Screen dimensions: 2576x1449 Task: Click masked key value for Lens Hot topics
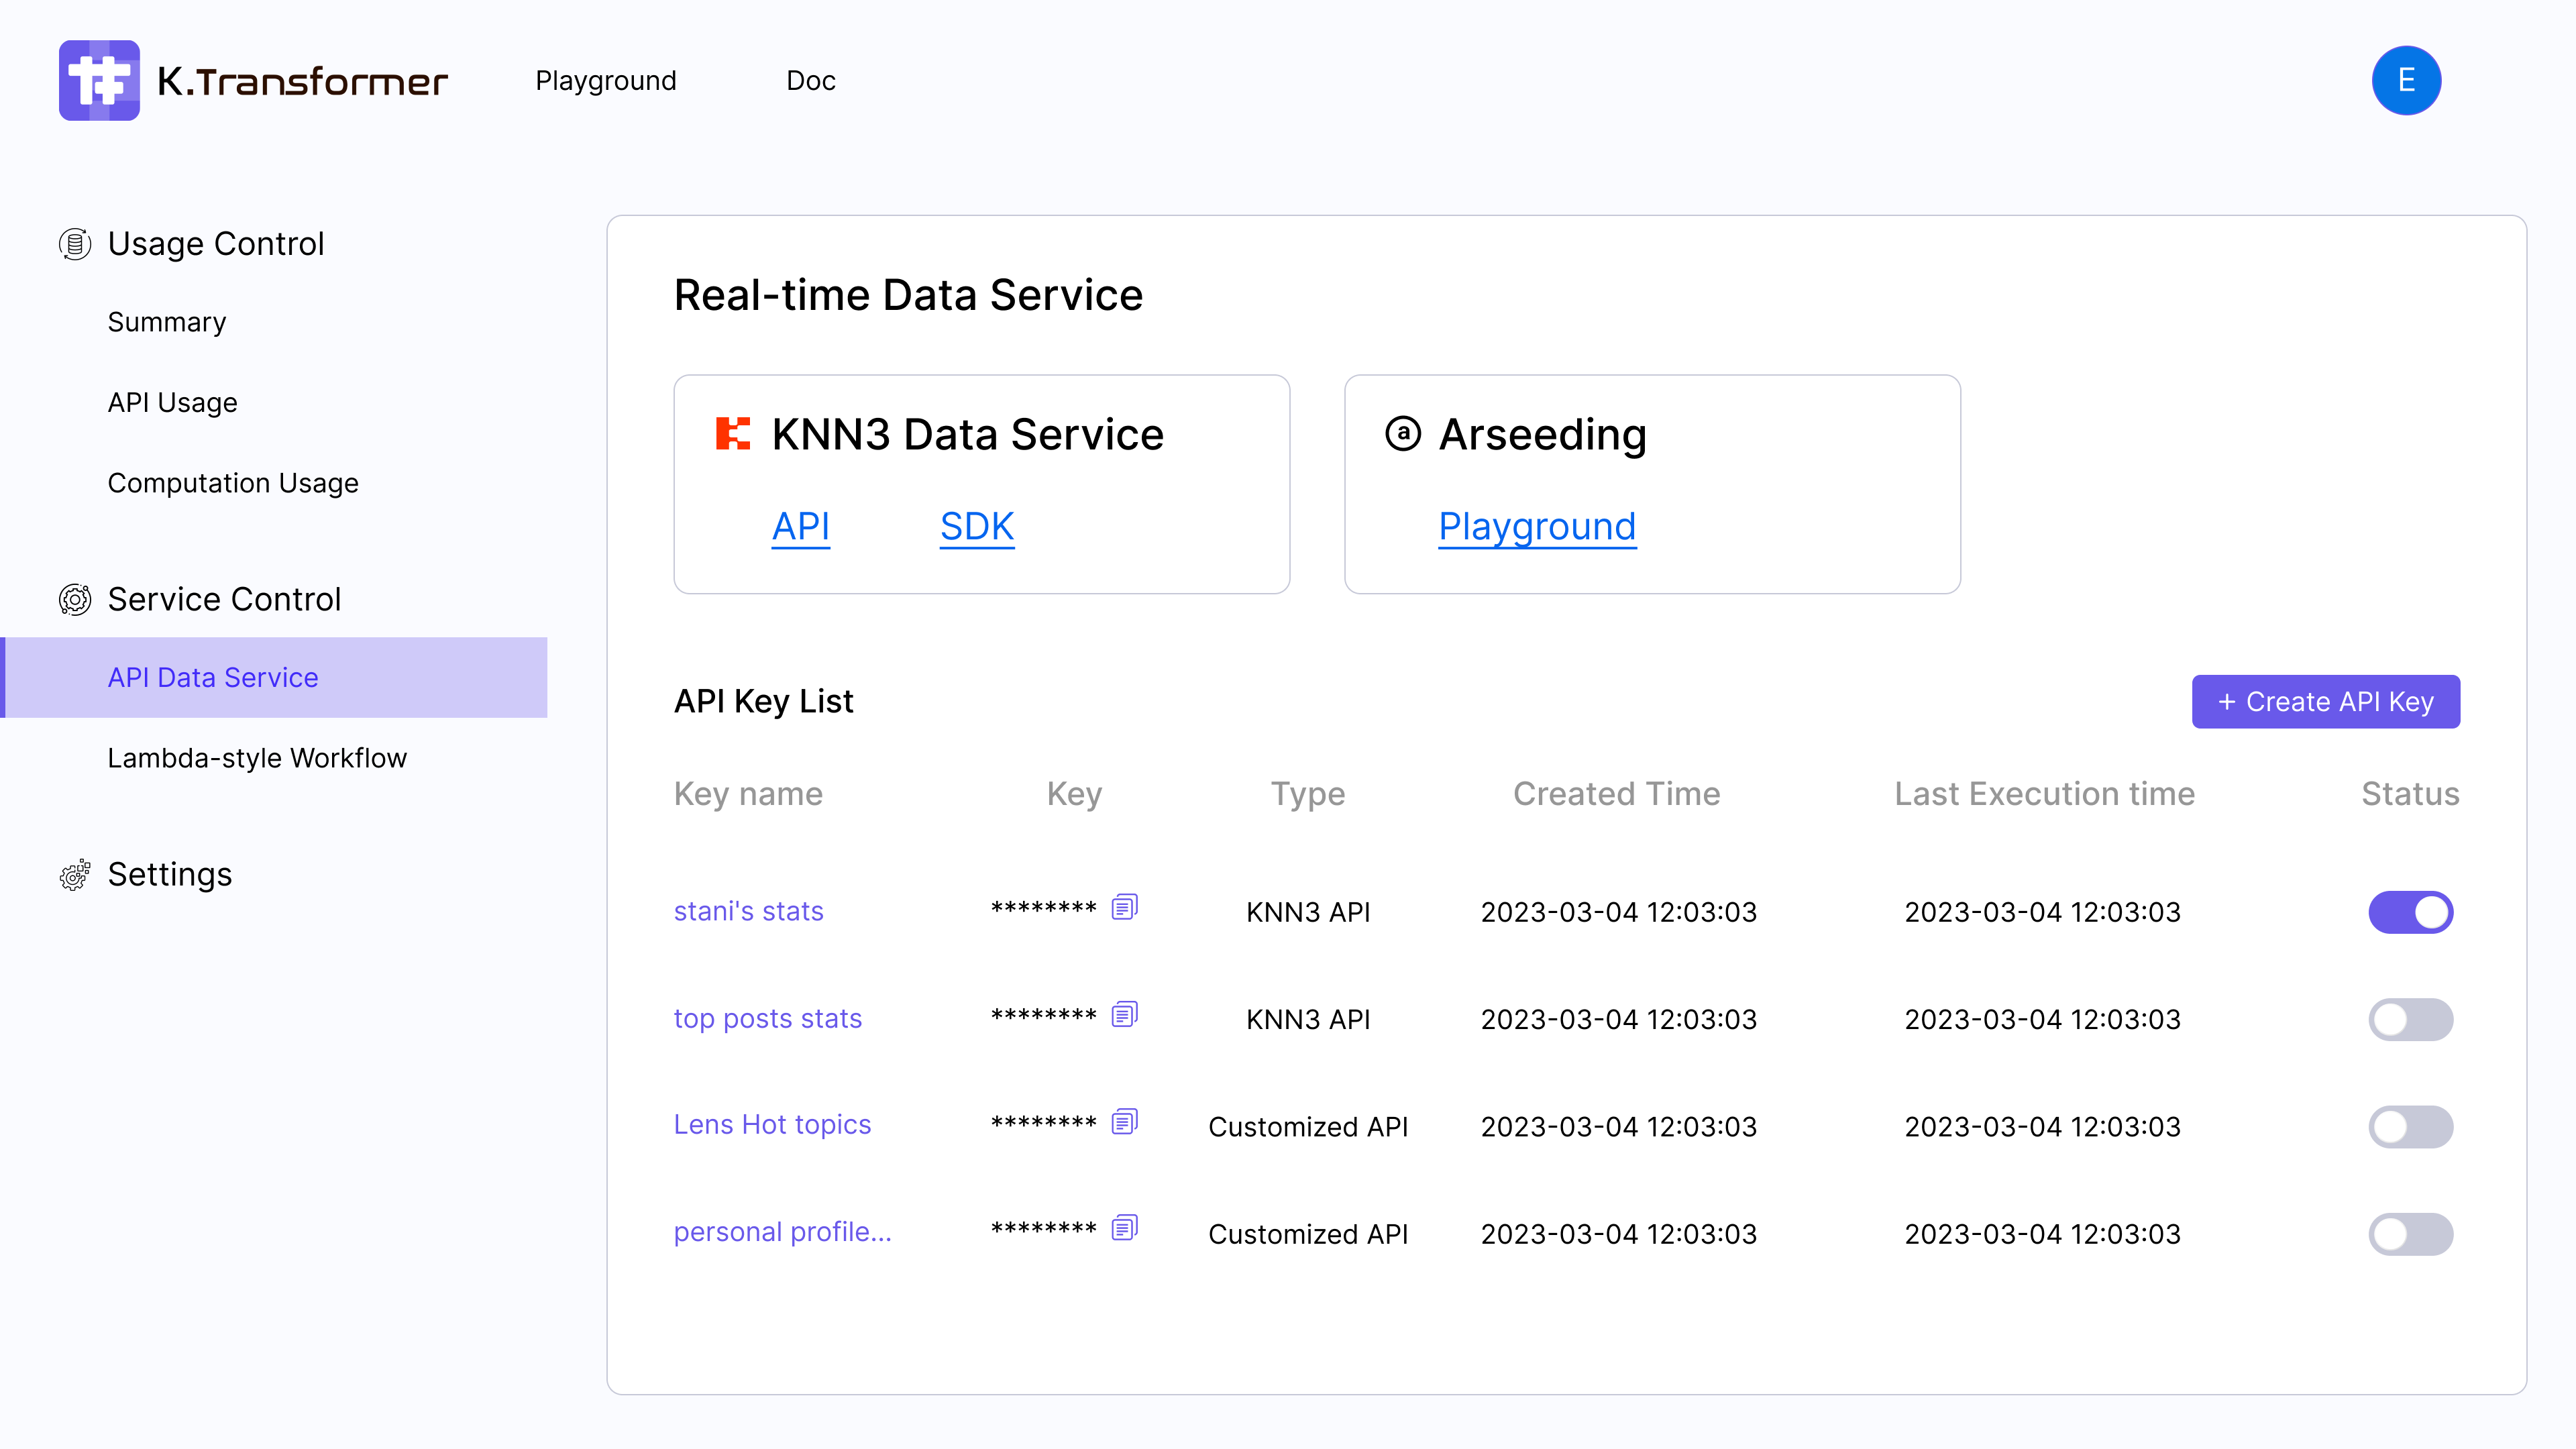click(x=1043, y=1123)
